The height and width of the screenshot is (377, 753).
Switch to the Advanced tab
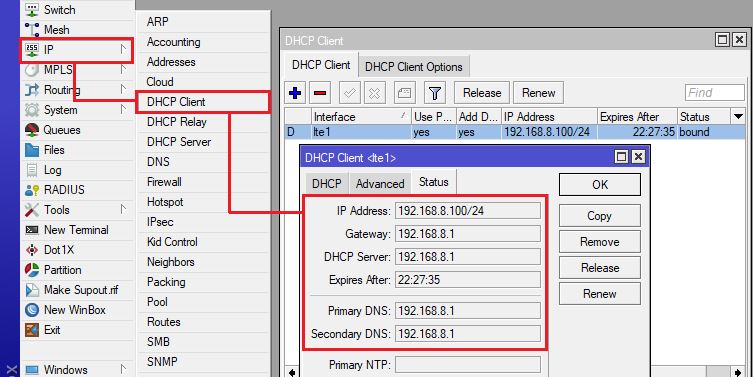380,184
